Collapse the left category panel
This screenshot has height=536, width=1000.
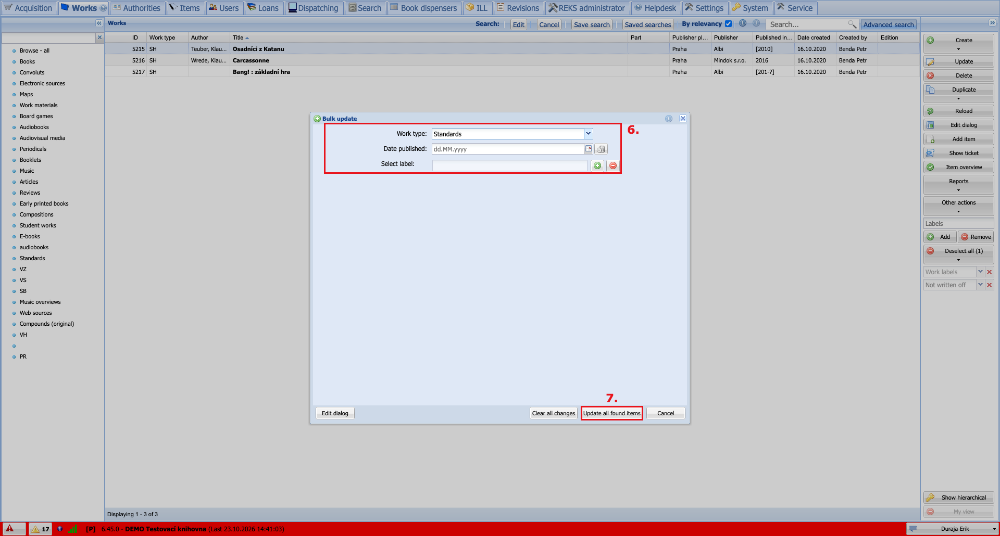point(99,23)
